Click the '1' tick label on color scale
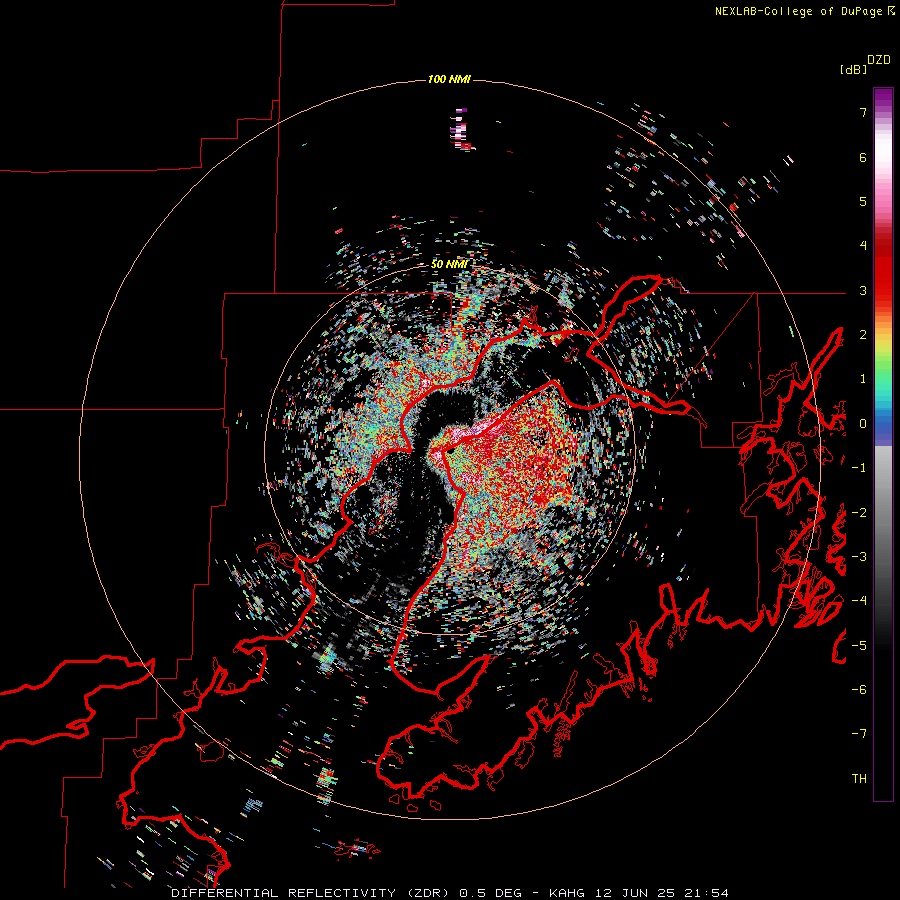 point(863,379)
